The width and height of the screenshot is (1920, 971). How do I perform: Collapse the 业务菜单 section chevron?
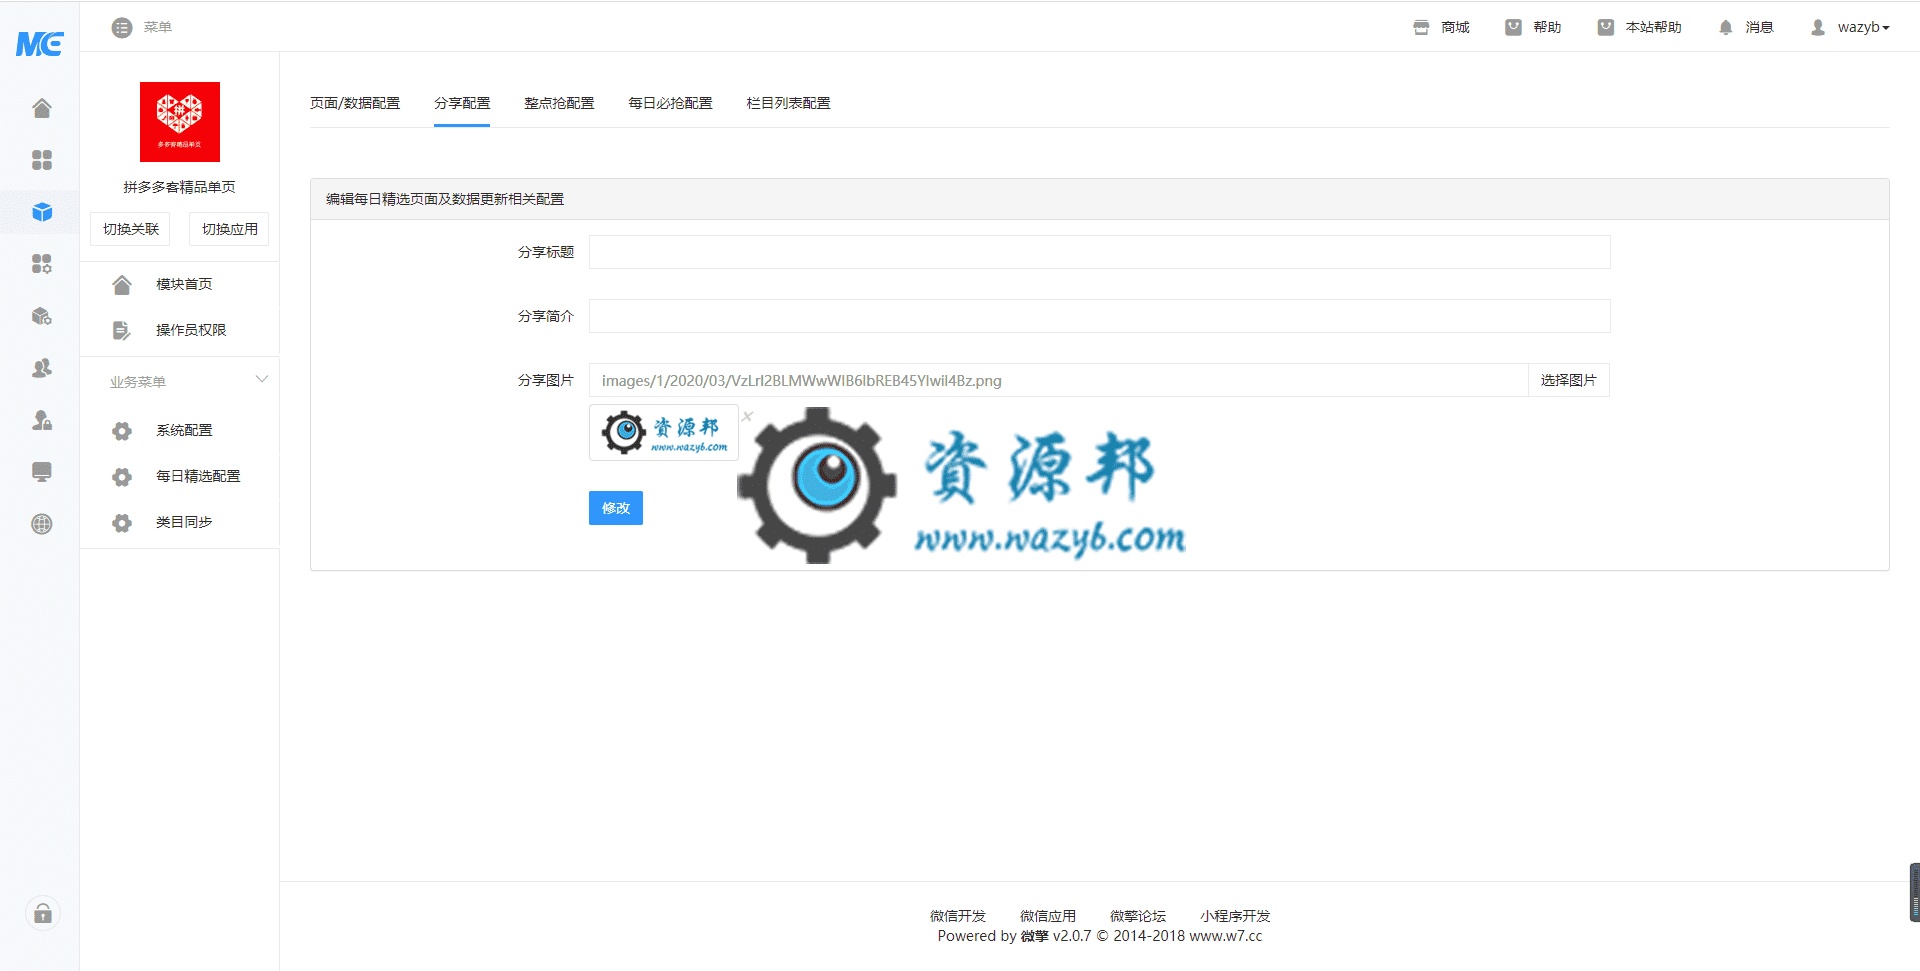[x=262, y=379]
